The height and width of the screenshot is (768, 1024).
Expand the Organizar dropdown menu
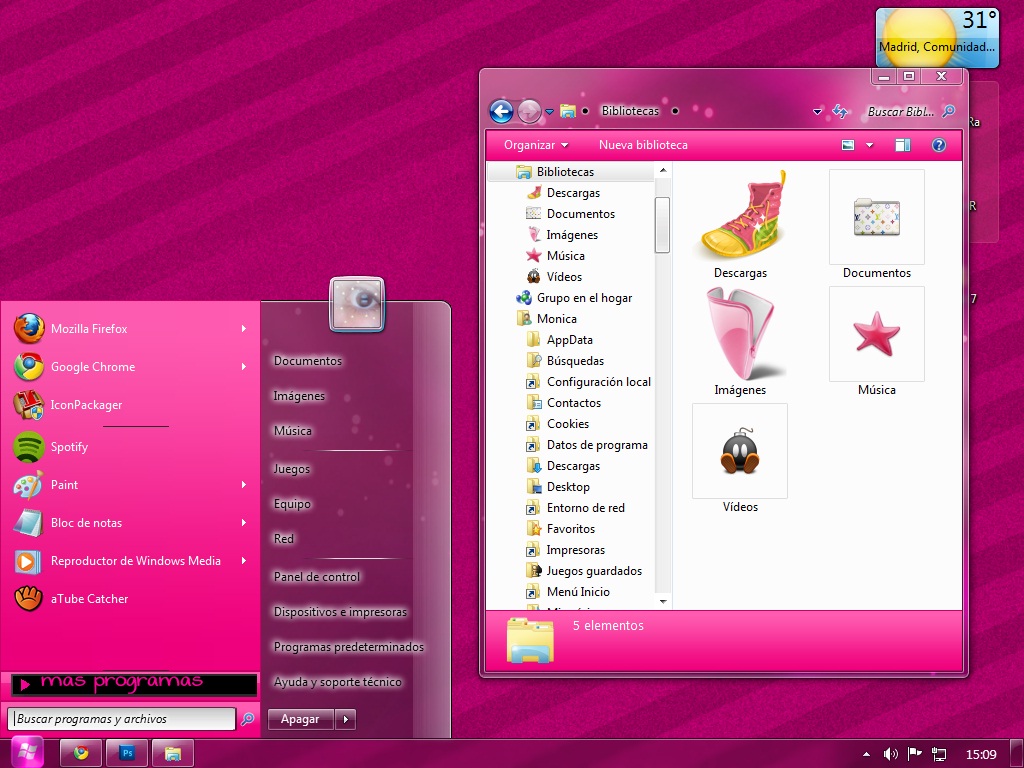535,144
